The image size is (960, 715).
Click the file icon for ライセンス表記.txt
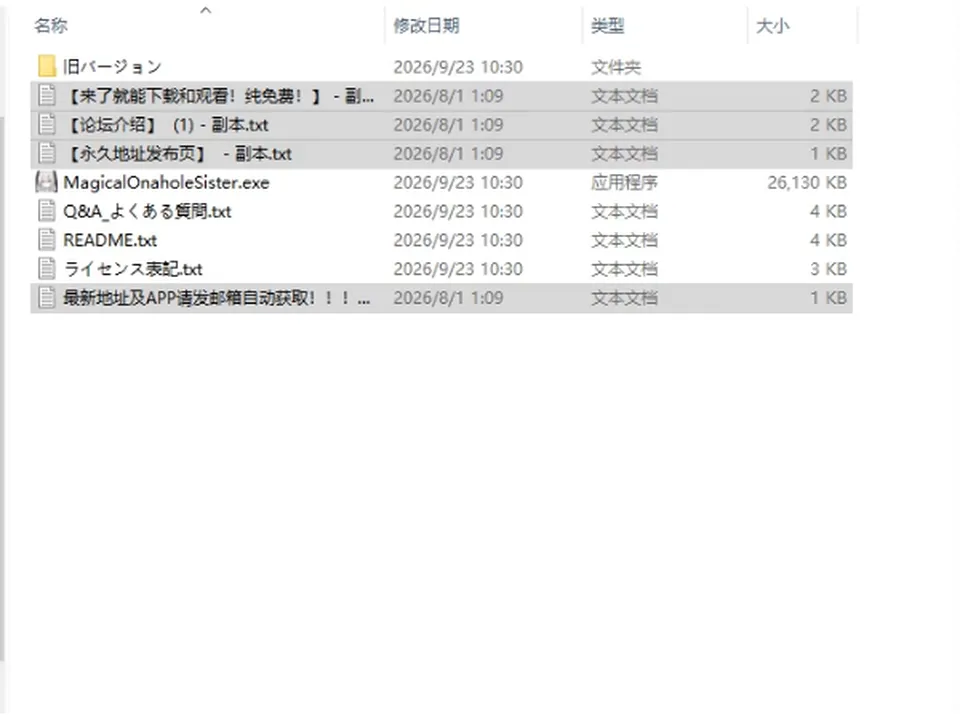pos(47,268)
